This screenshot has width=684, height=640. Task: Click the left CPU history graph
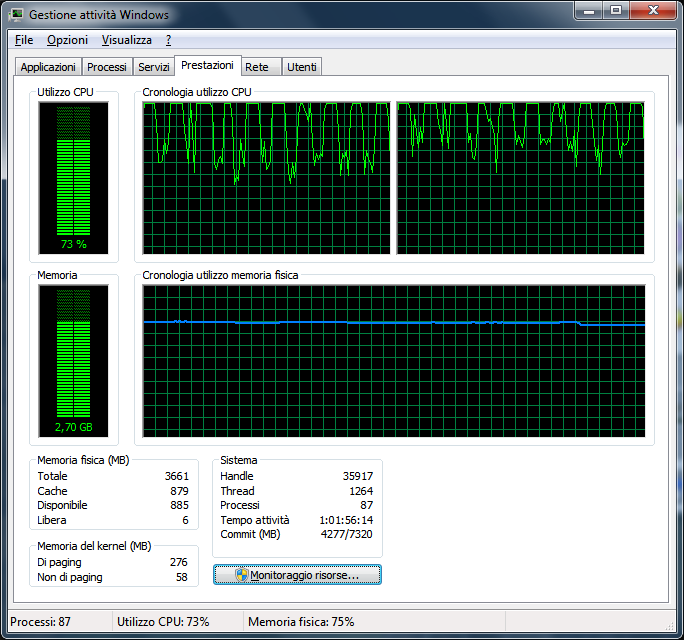coord(267,178)
